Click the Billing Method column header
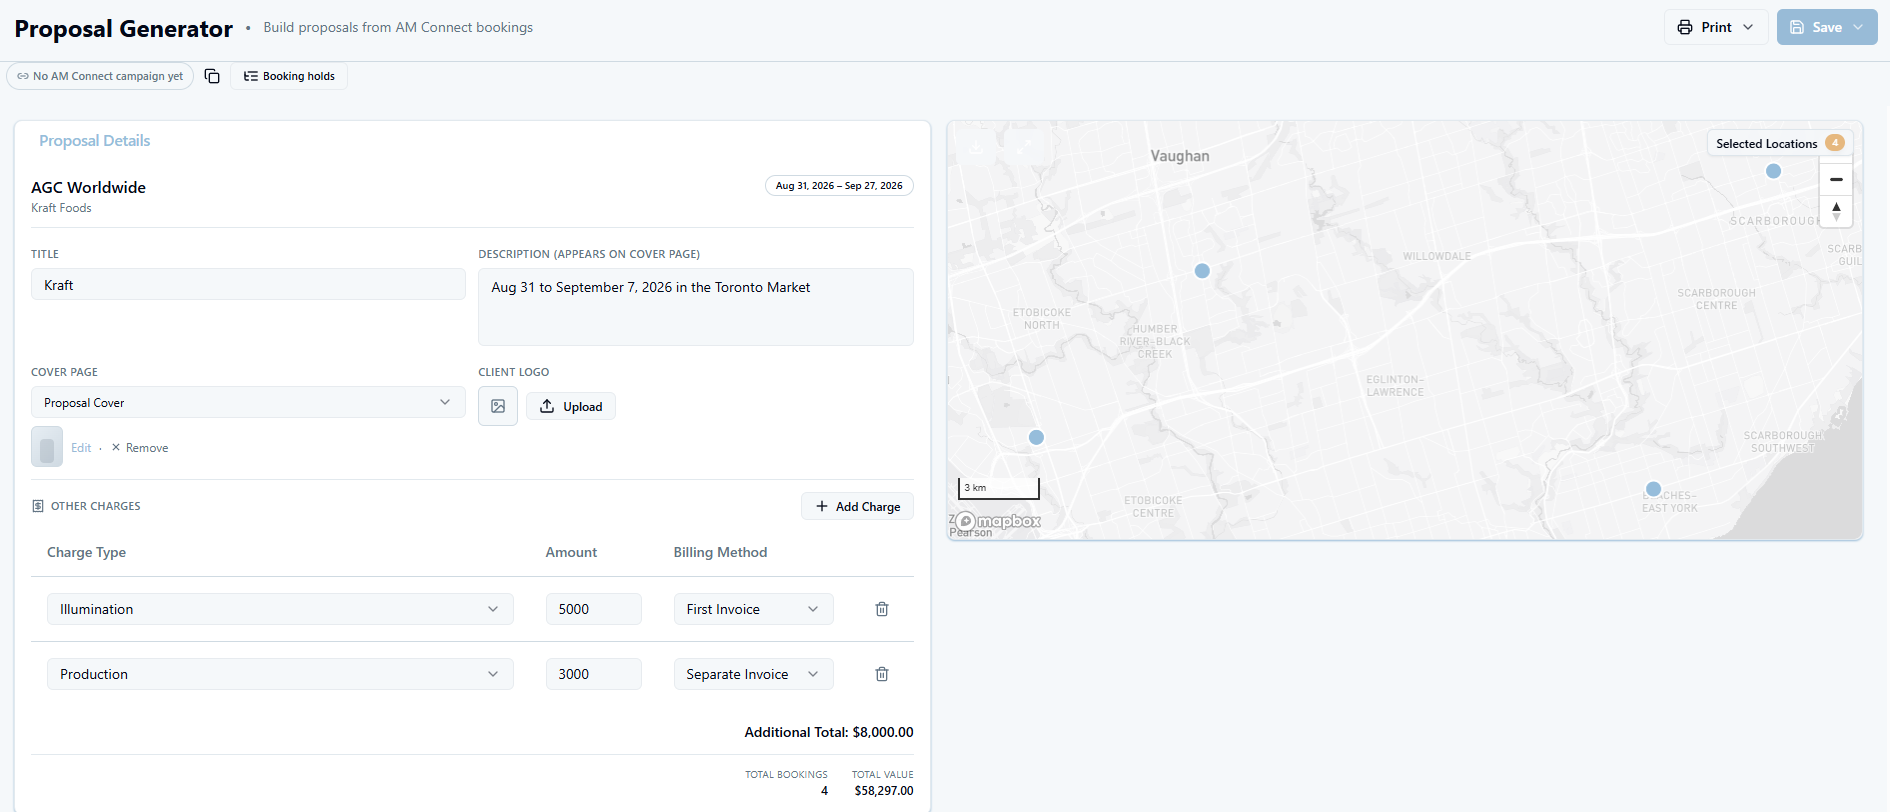Image resolution: width=1890 pixels, height=812 pixels. coord(720,552)
